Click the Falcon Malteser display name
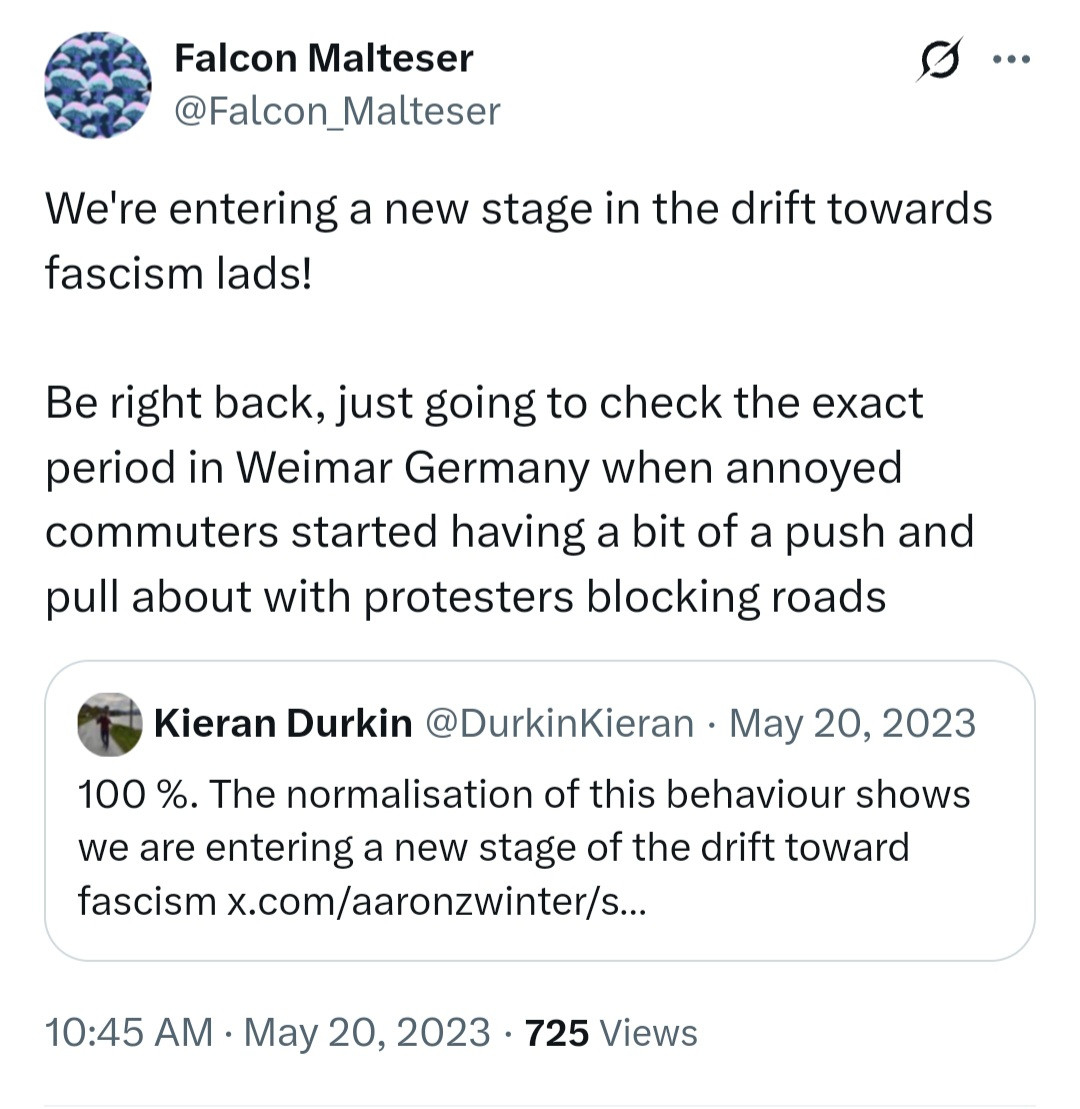The image size is (1080, 1109). coord(323,59)
